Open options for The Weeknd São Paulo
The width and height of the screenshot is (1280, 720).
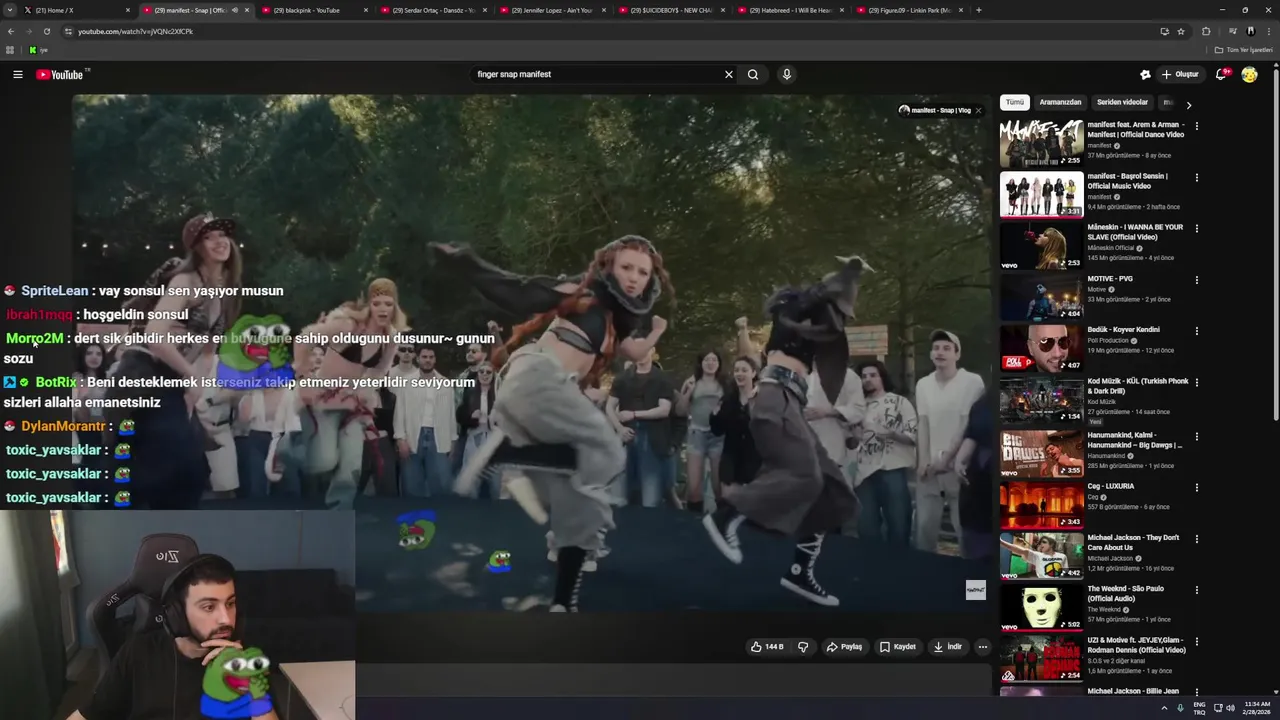tap(1196, 590)
